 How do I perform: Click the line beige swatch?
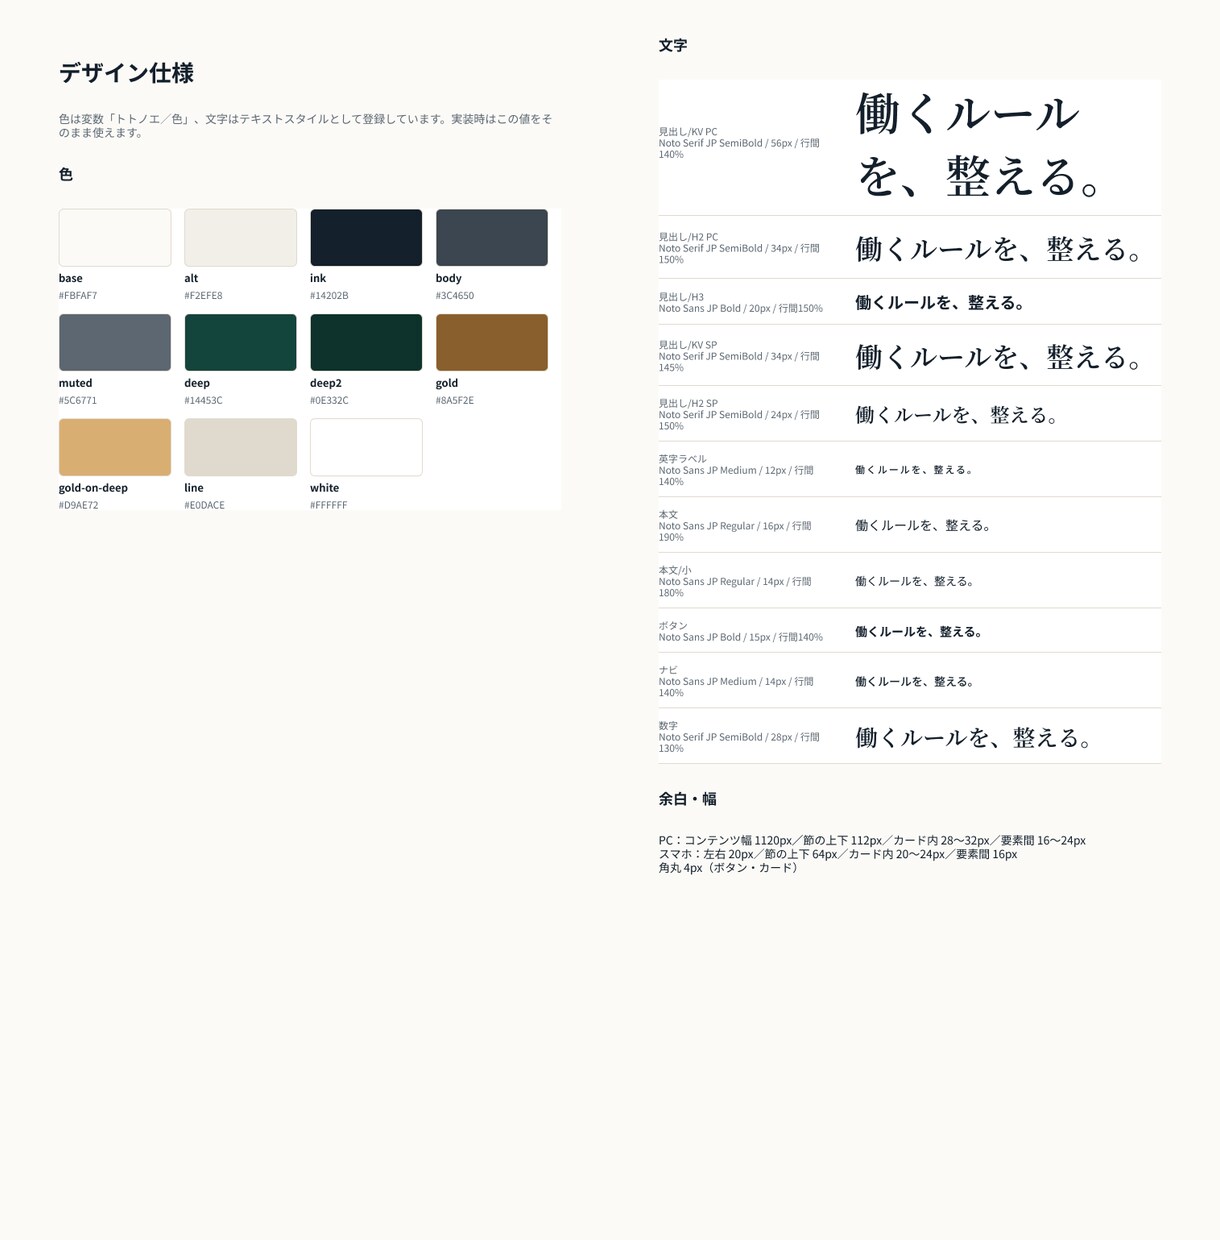click(240, 447)
